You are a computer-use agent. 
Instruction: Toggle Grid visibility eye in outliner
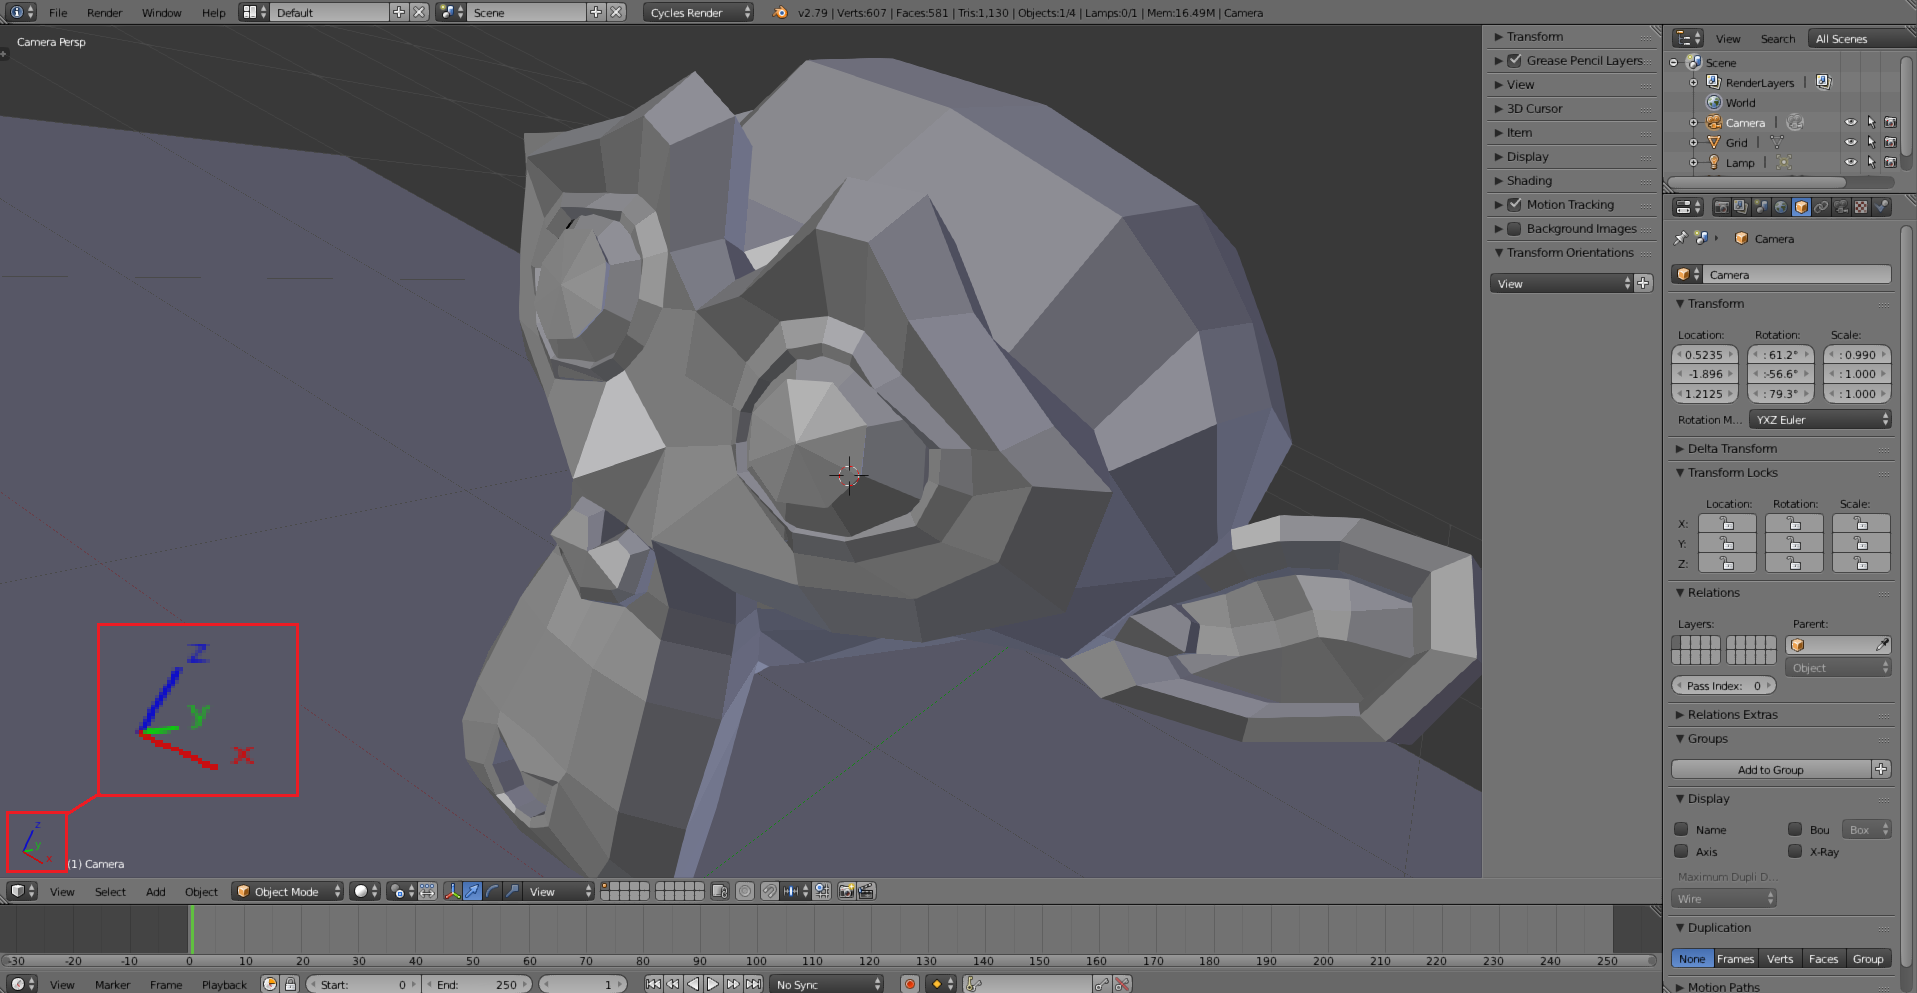1851,142
